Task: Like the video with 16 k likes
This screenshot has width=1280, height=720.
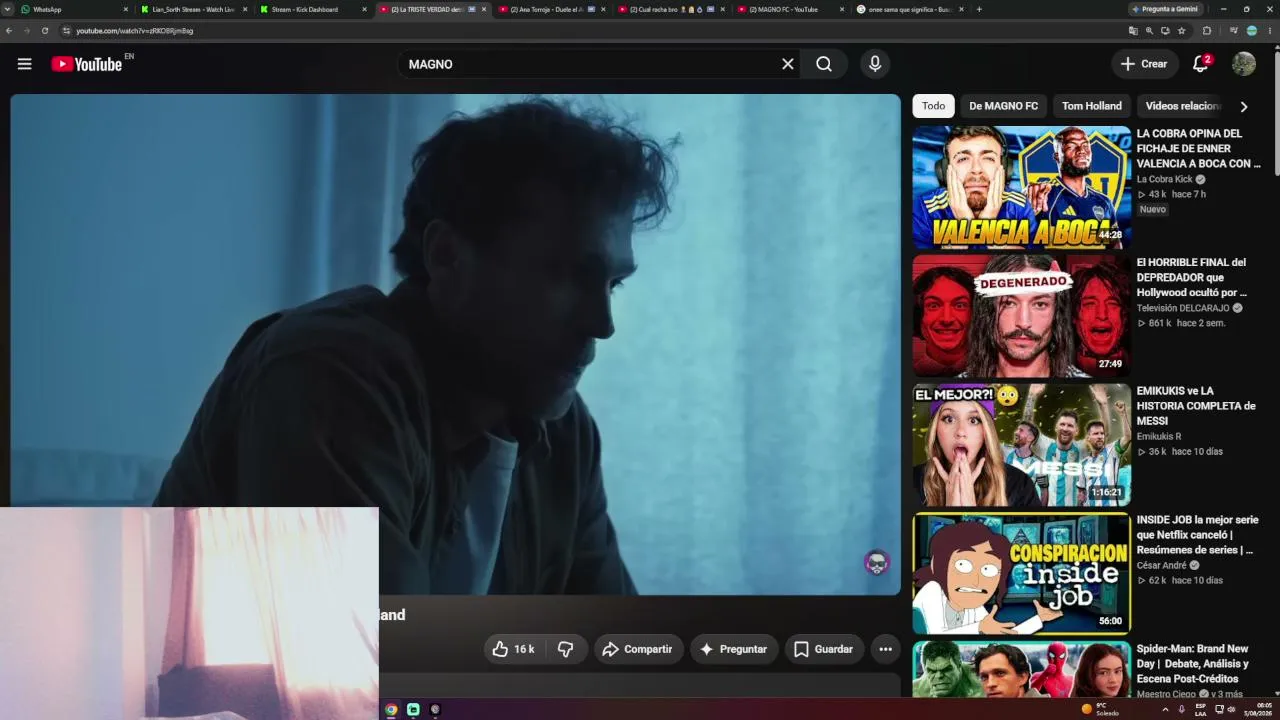Action: [513, 649]
